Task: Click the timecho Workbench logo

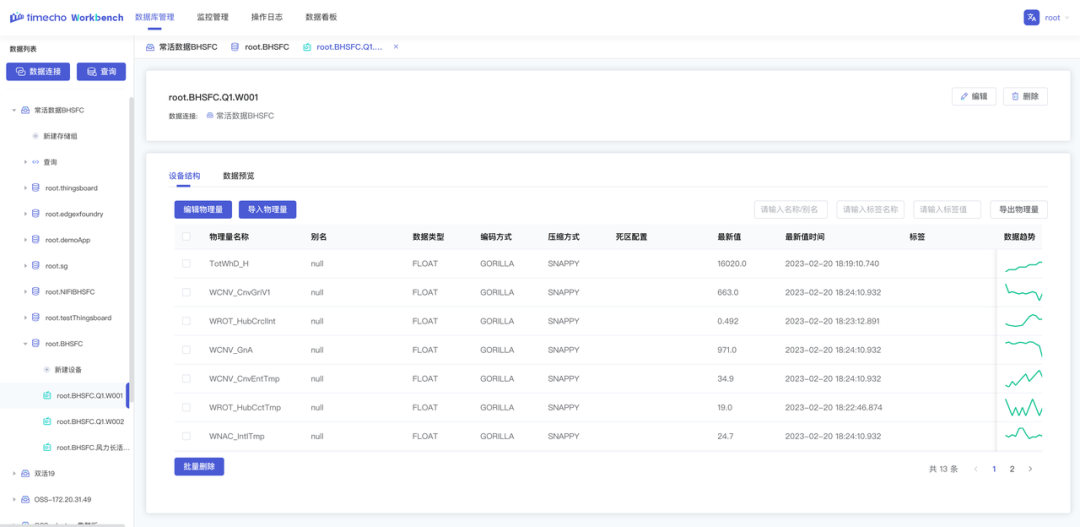Action: (66, 17)
